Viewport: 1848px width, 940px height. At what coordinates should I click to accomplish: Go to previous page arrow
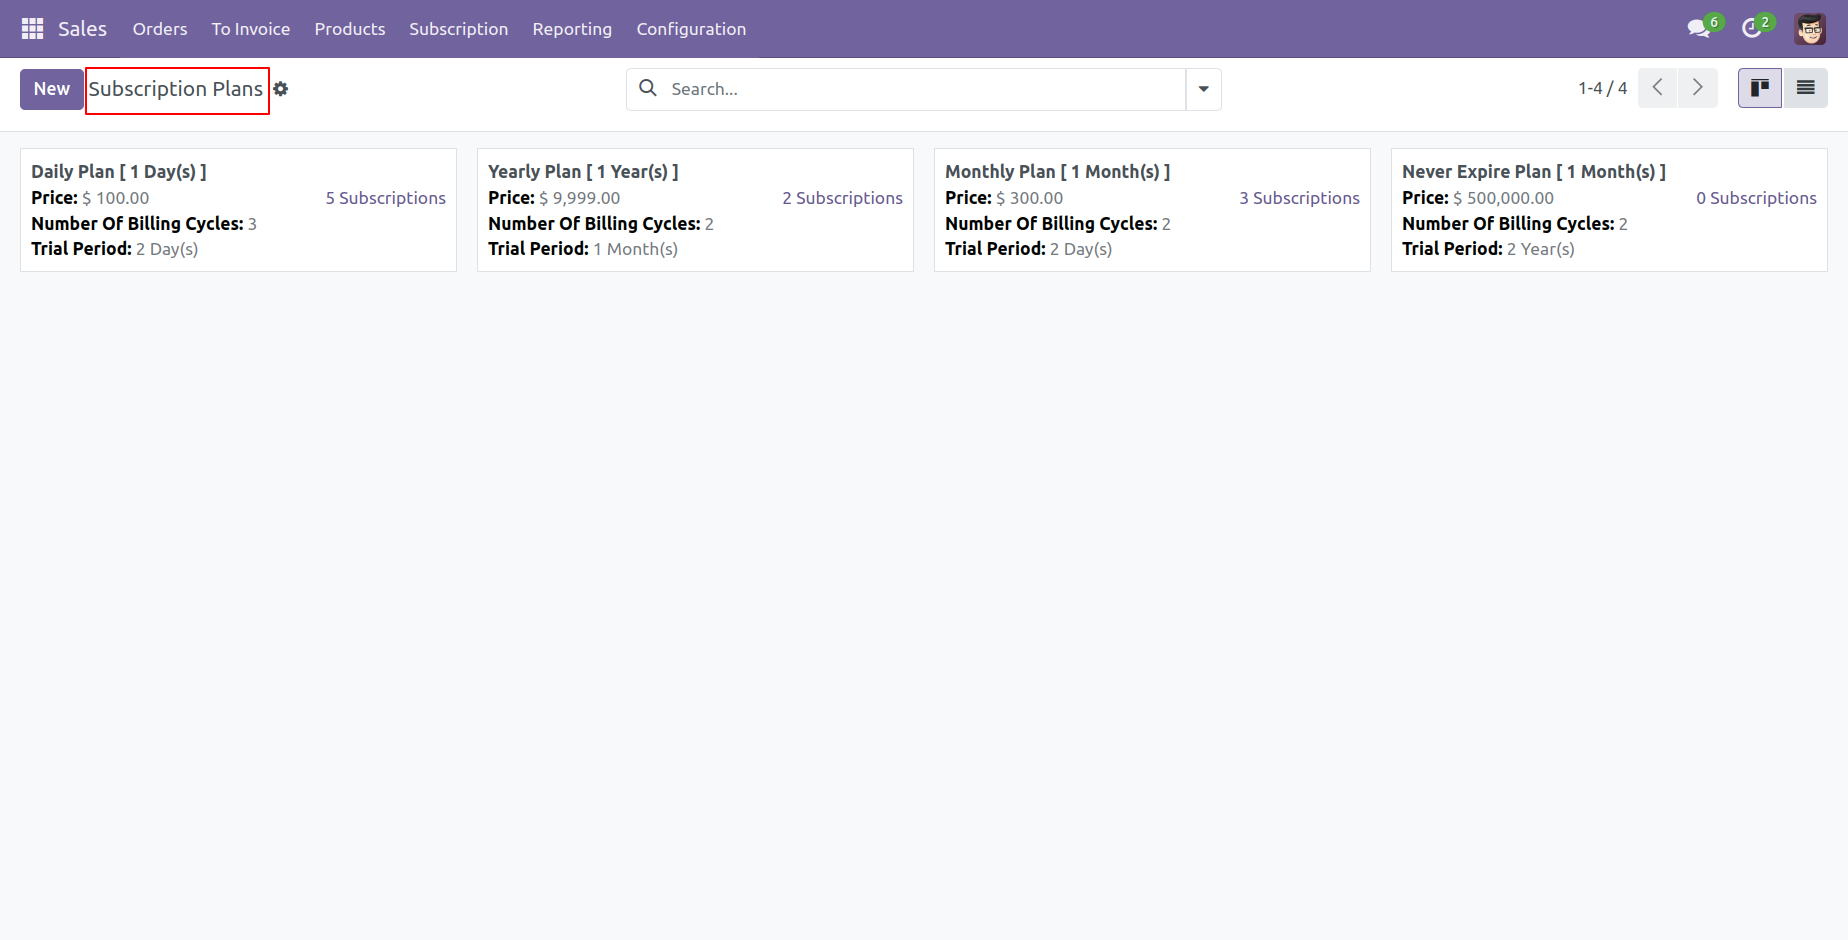click(x=1658, y=88)
